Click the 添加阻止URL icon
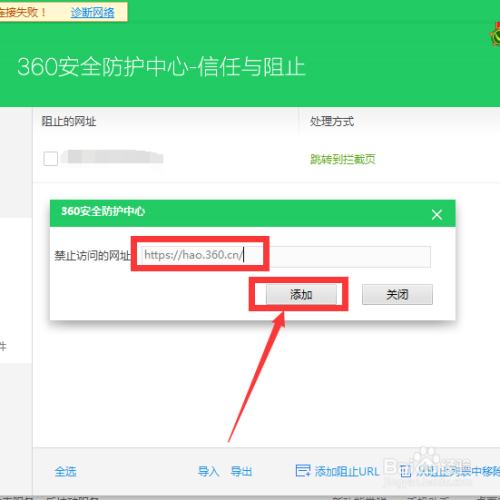Screen dimensions: 500x500 click(303, 471)
